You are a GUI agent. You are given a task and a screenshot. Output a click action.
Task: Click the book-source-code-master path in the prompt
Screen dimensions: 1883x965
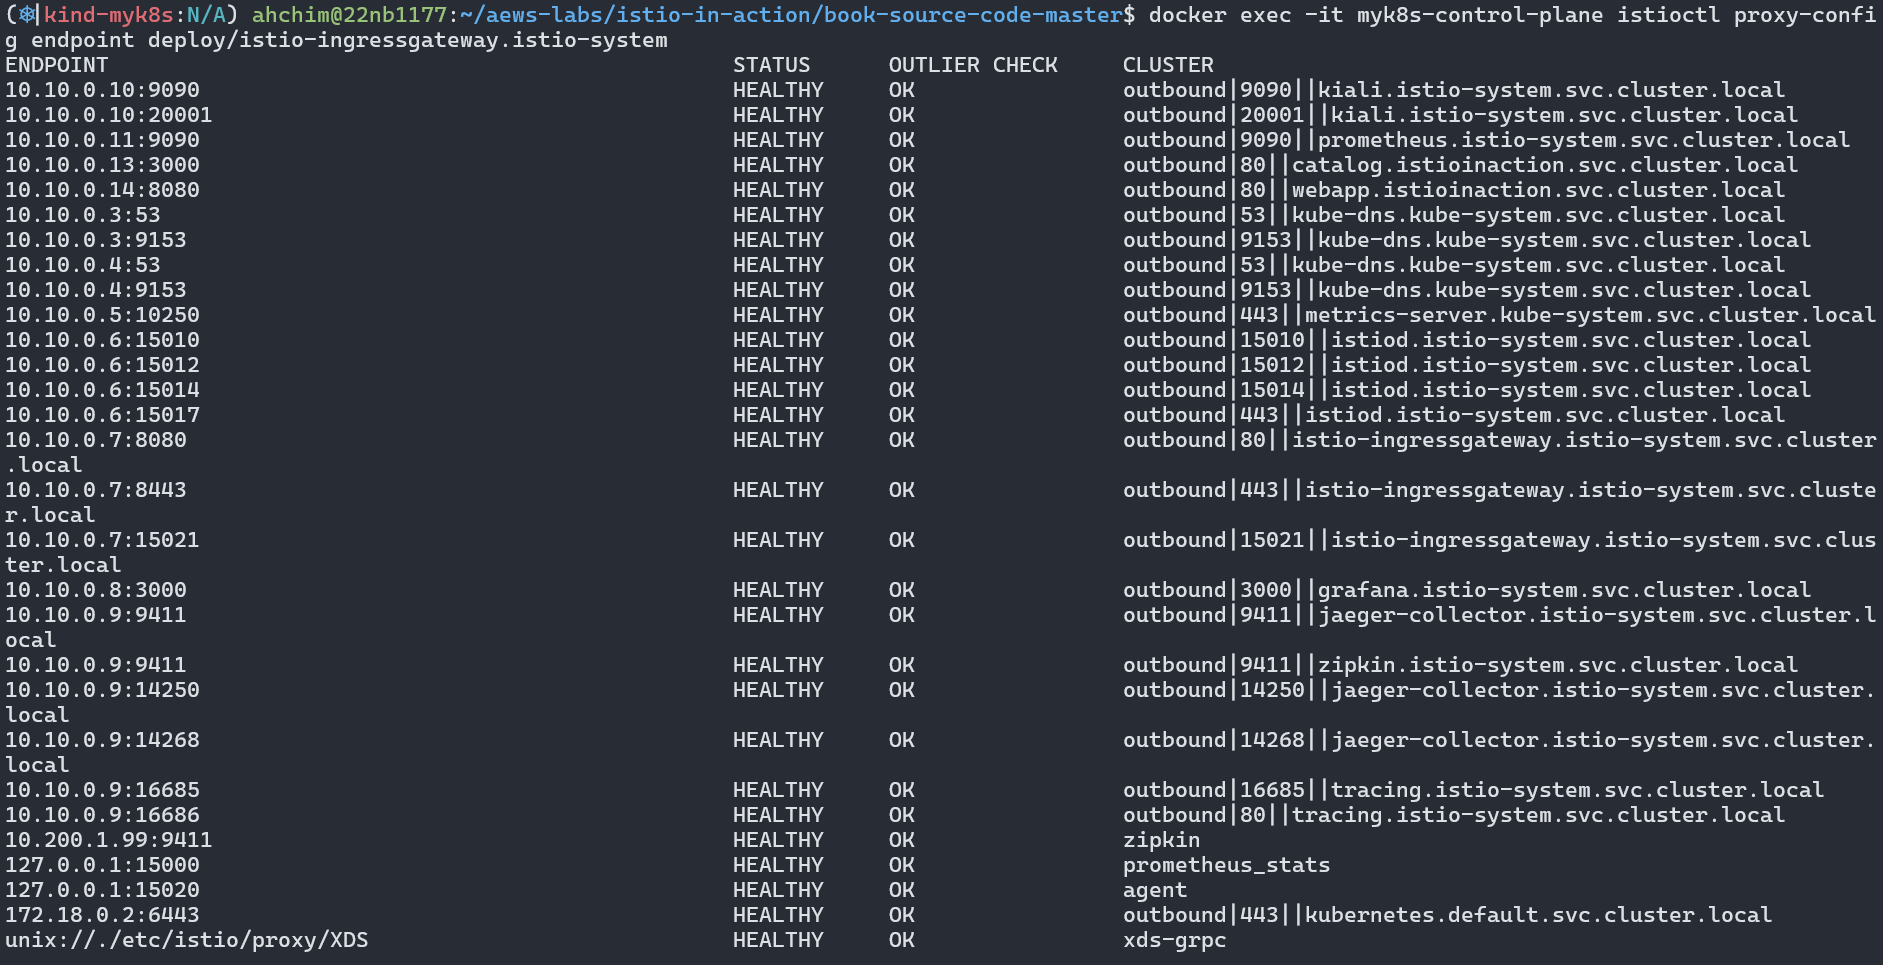(x=973, y=15)
